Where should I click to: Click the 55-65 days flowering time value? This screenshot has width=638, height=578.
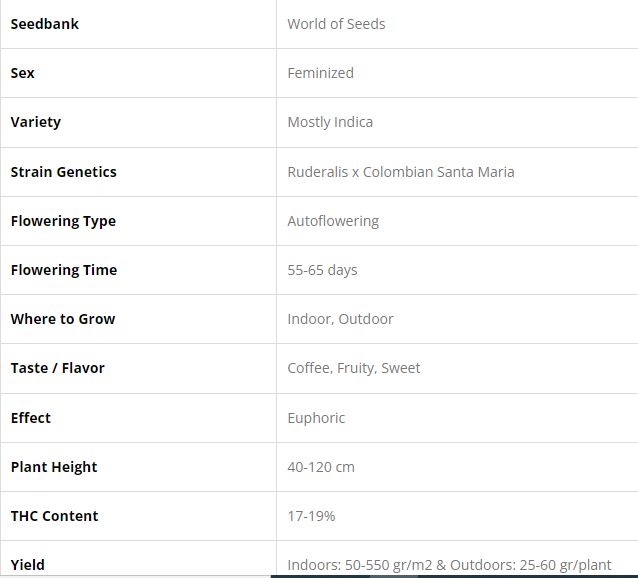tap(322, 270)
